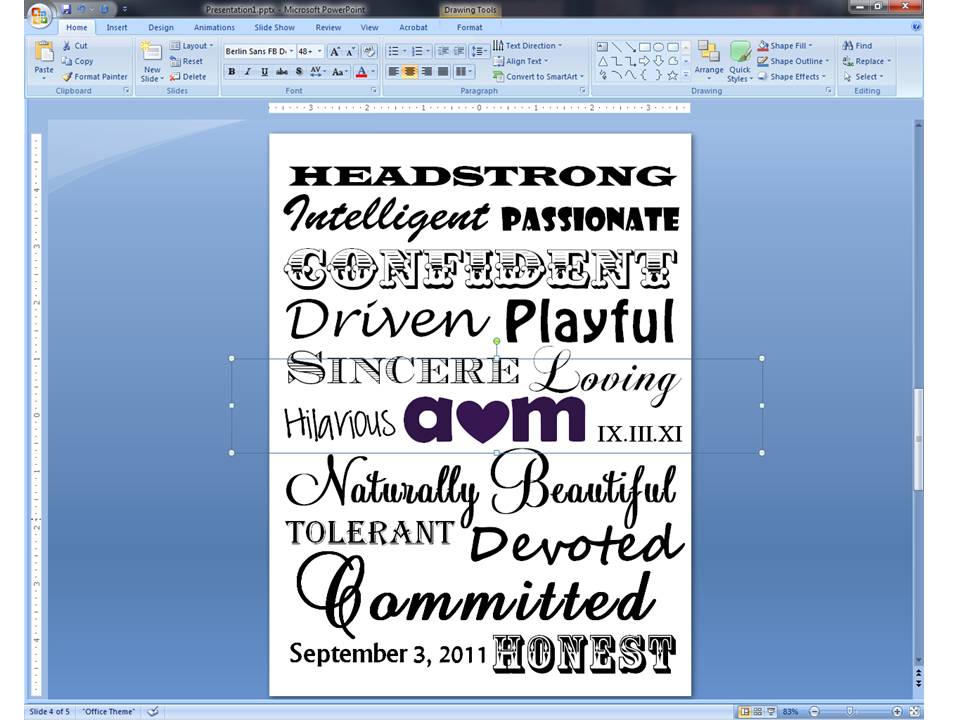Click the Find binoculars icon
Screen dimensions: 960x720
pyautogui.click(x=847, y=46)
